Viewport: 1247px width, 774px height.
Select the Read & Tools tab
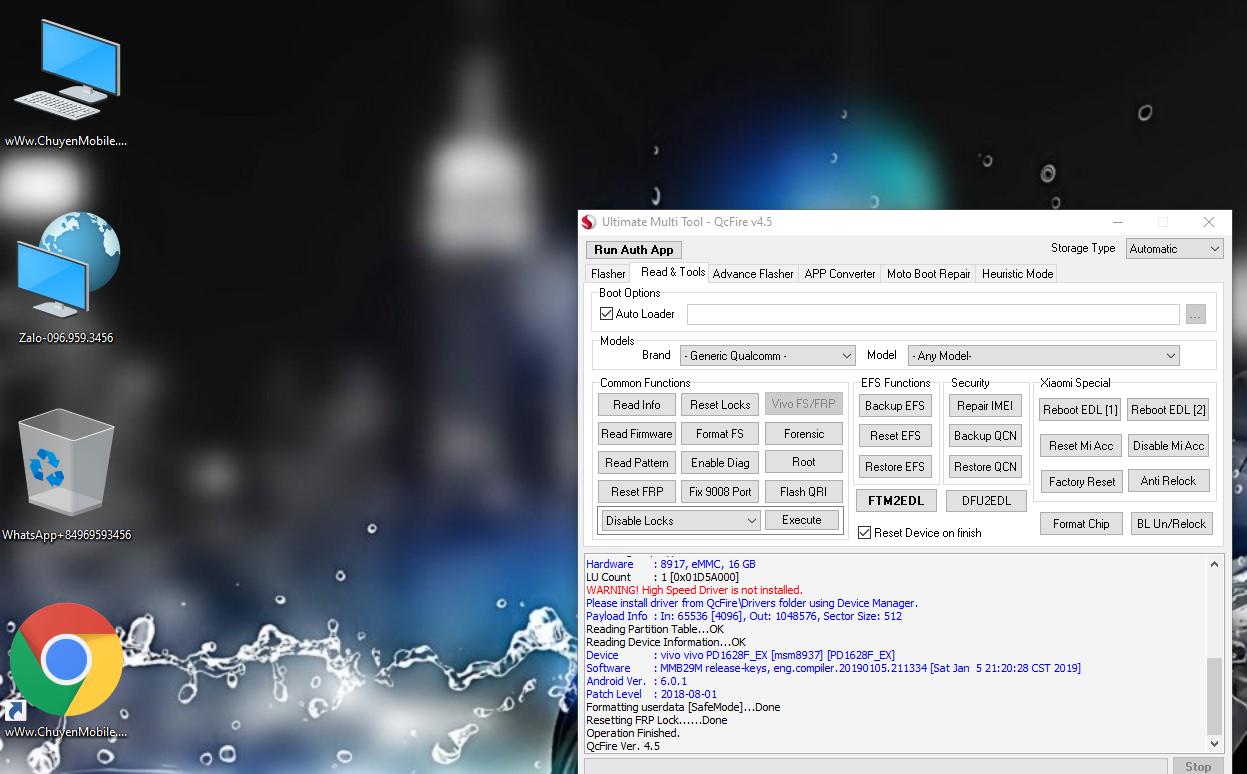(x=673, y=272)
